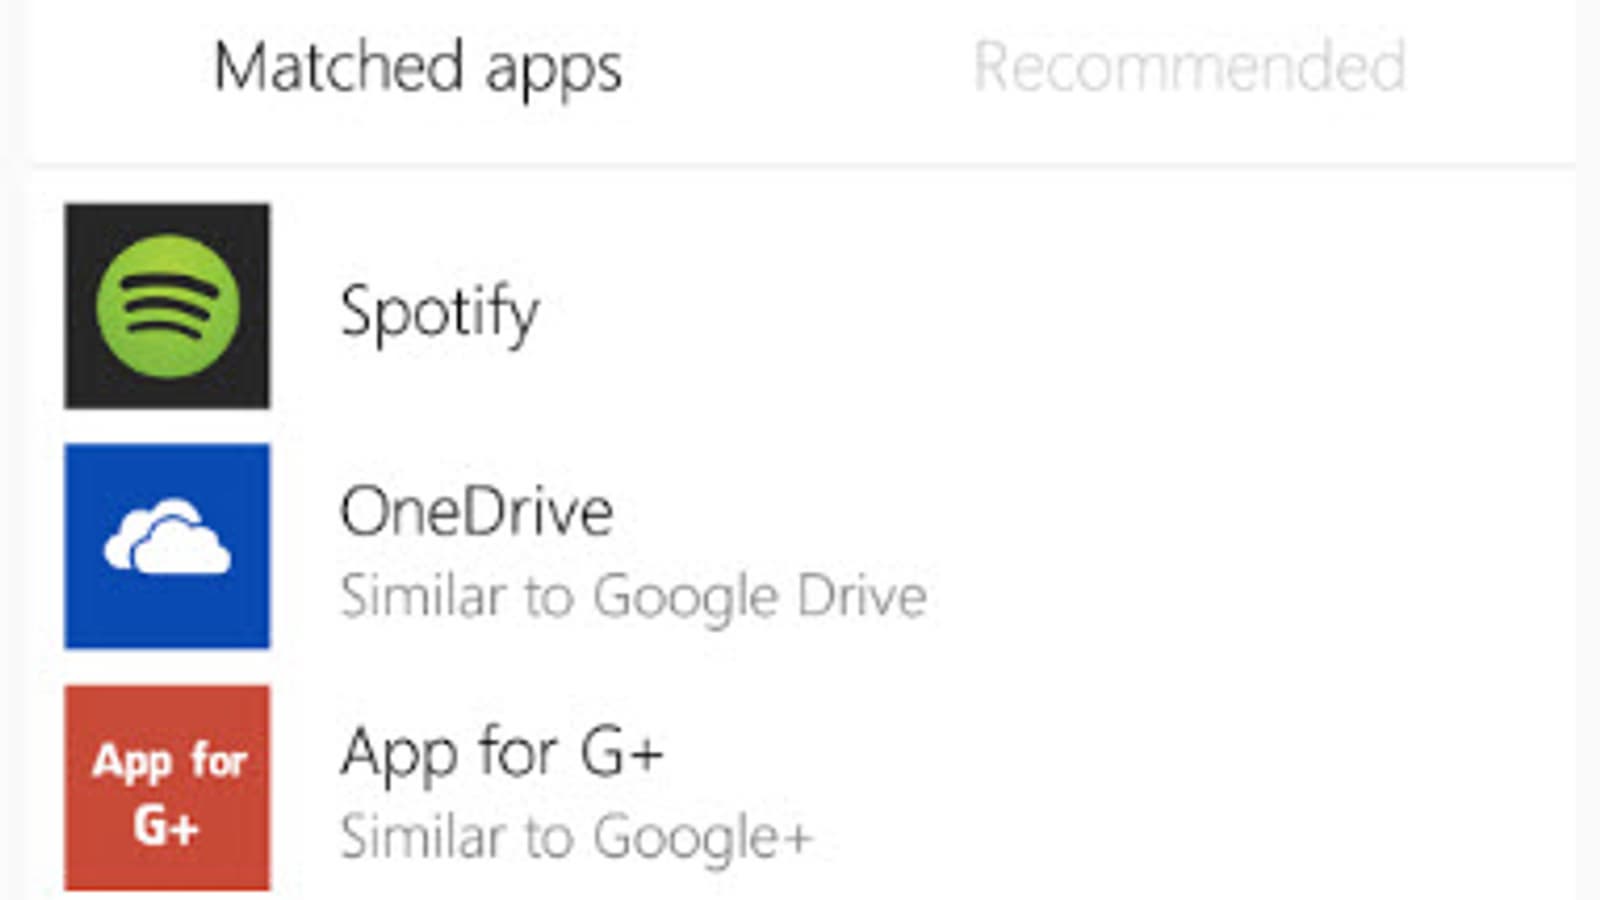
Task: Open the OneDrive app title
Action: coord(476,511)
